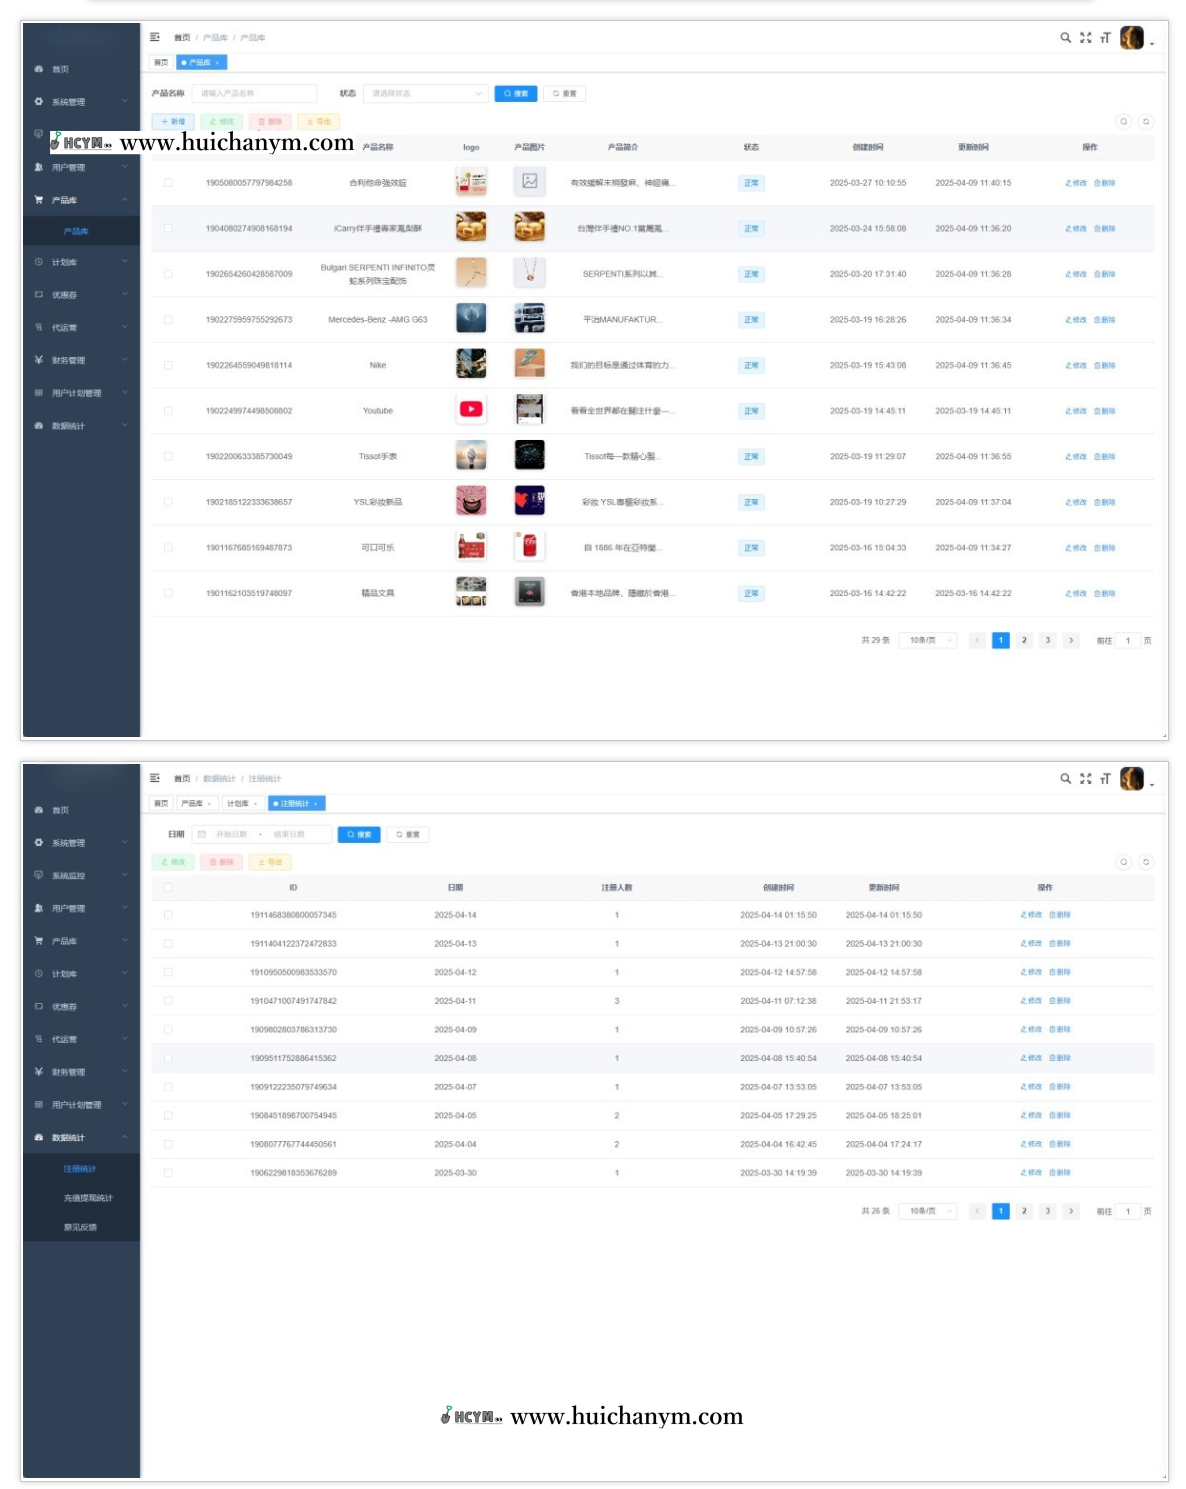Tick the checkbox for the Tissot手表 row

pyautogui.click(x=168, y=457)
